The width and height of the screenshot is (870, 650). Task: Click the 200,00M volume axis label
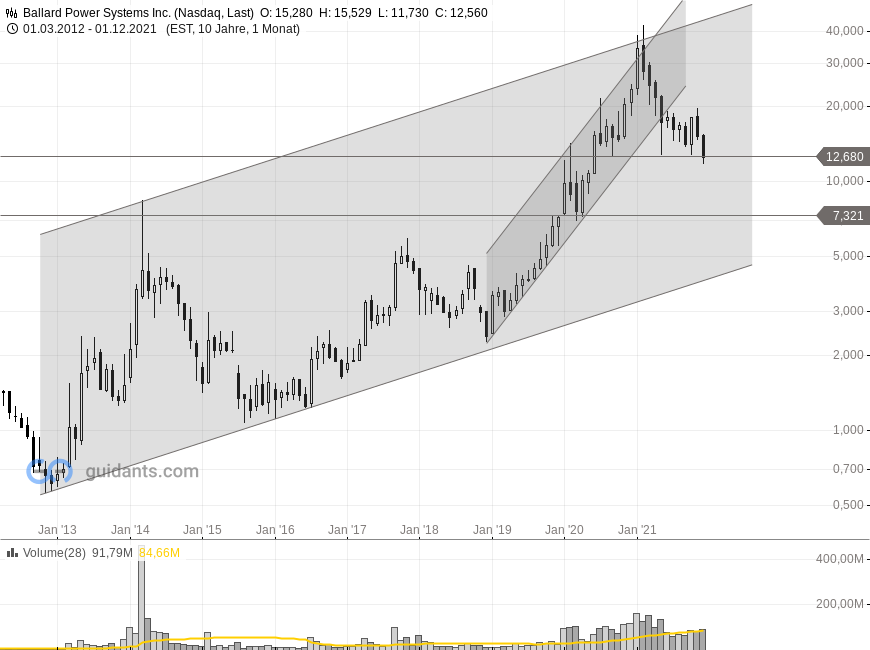[x=839, y=603]
